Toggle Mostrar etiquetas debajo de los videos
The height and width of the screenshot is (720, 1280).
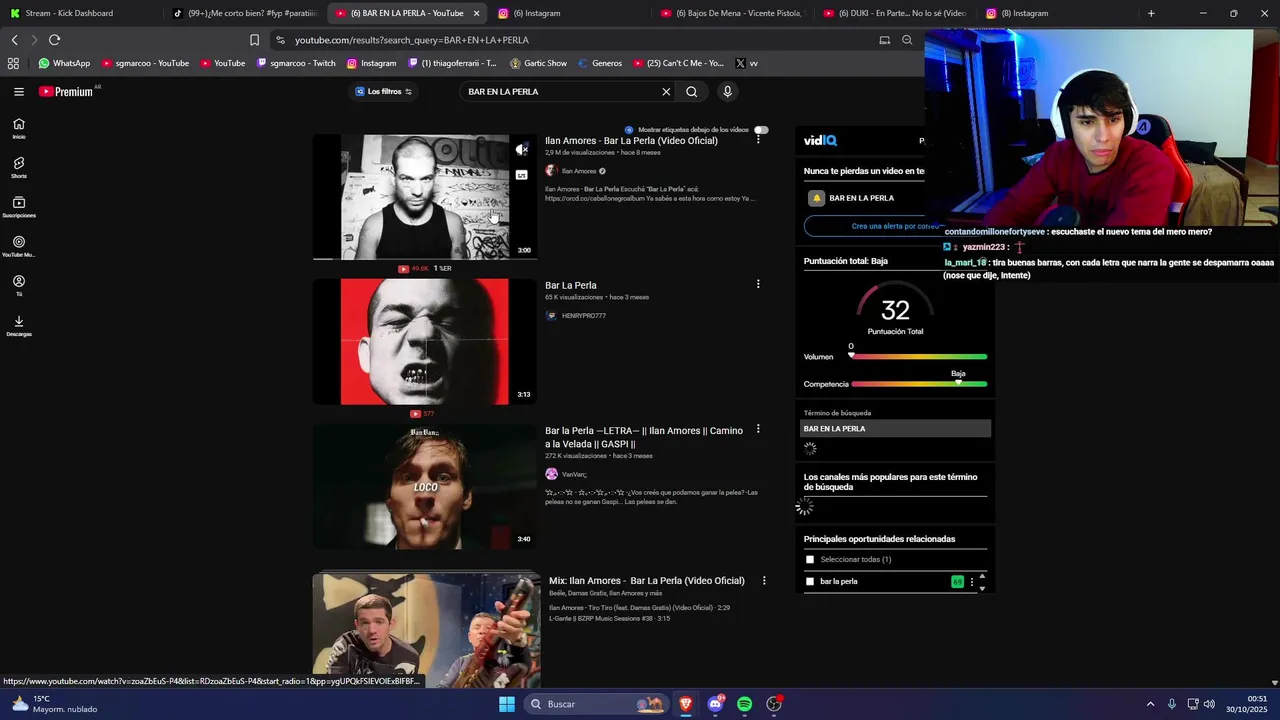tap(761, 130)
